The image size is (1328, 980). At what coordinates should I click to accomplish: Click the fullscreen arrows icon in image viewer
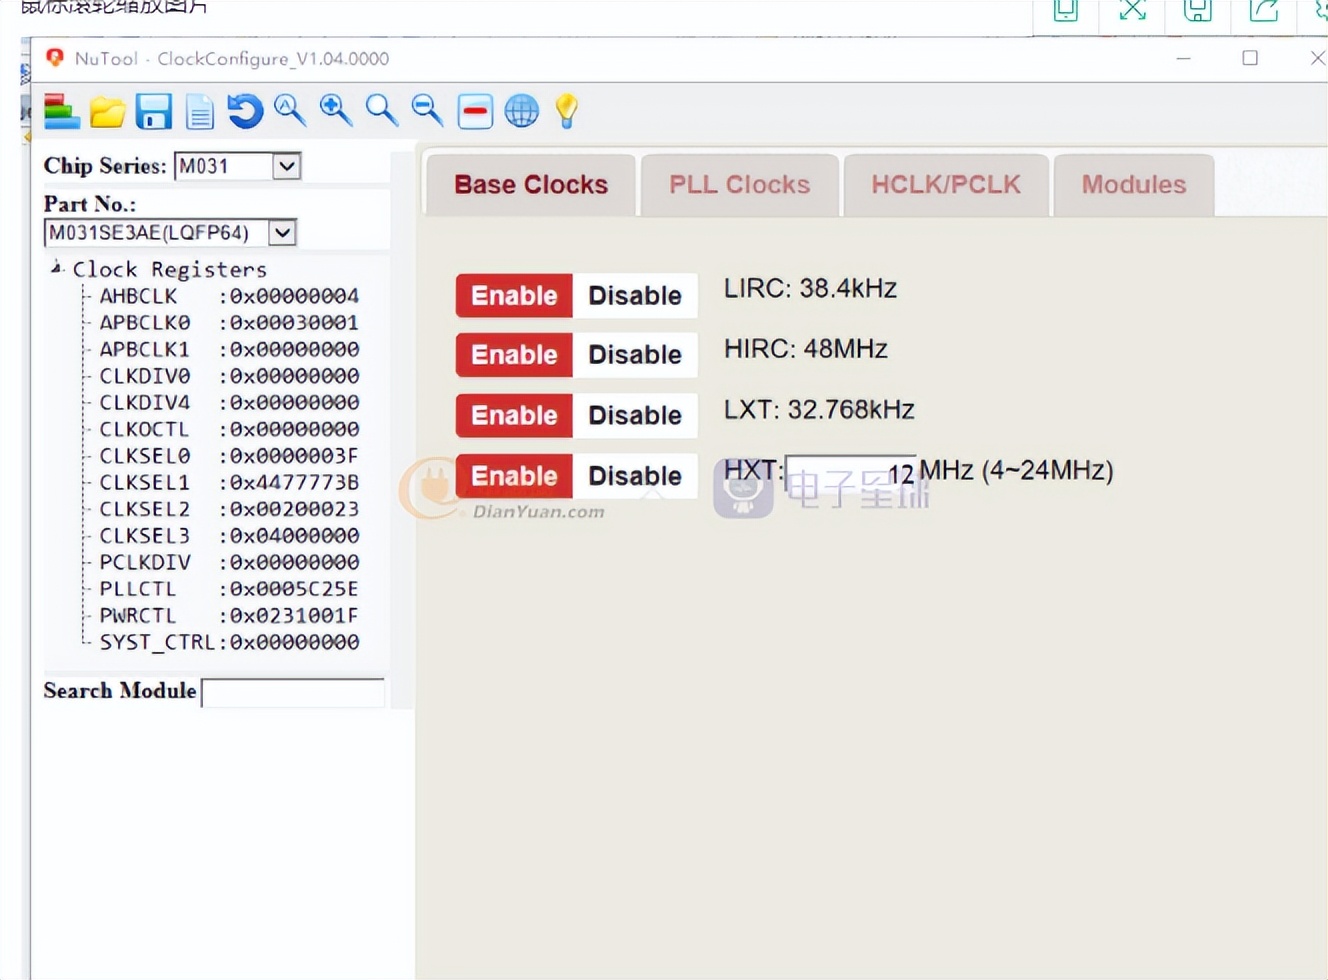tap(1132, 10)
